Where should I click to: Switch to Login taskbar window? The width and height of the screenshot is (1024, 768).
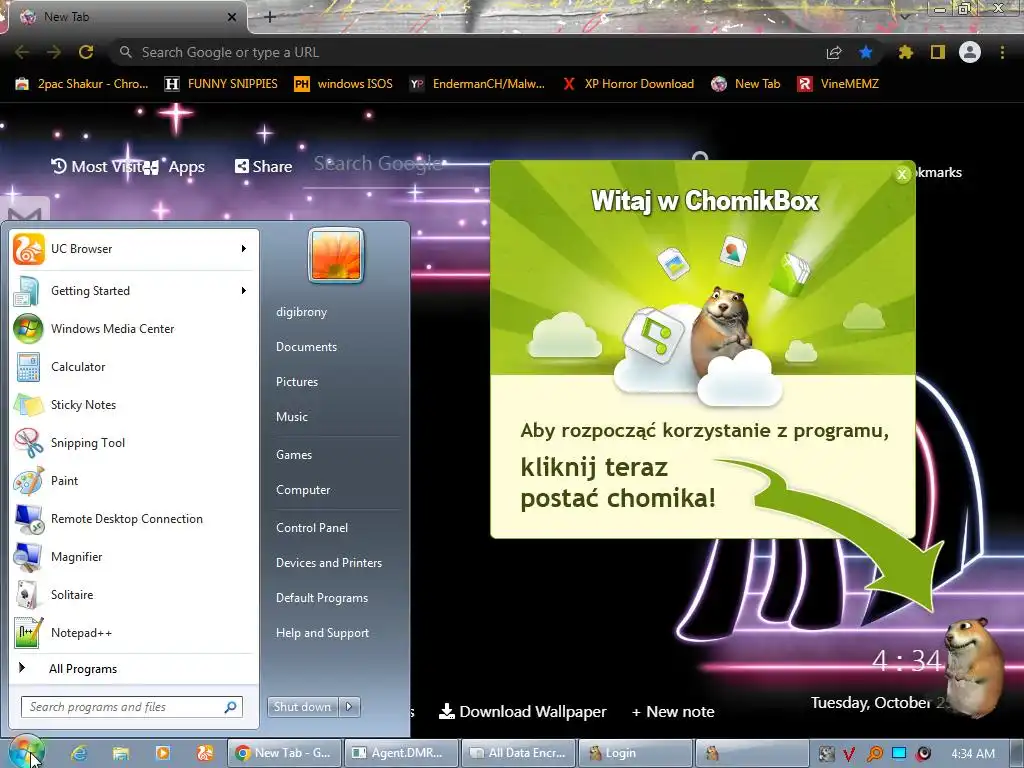click(635, 753)
